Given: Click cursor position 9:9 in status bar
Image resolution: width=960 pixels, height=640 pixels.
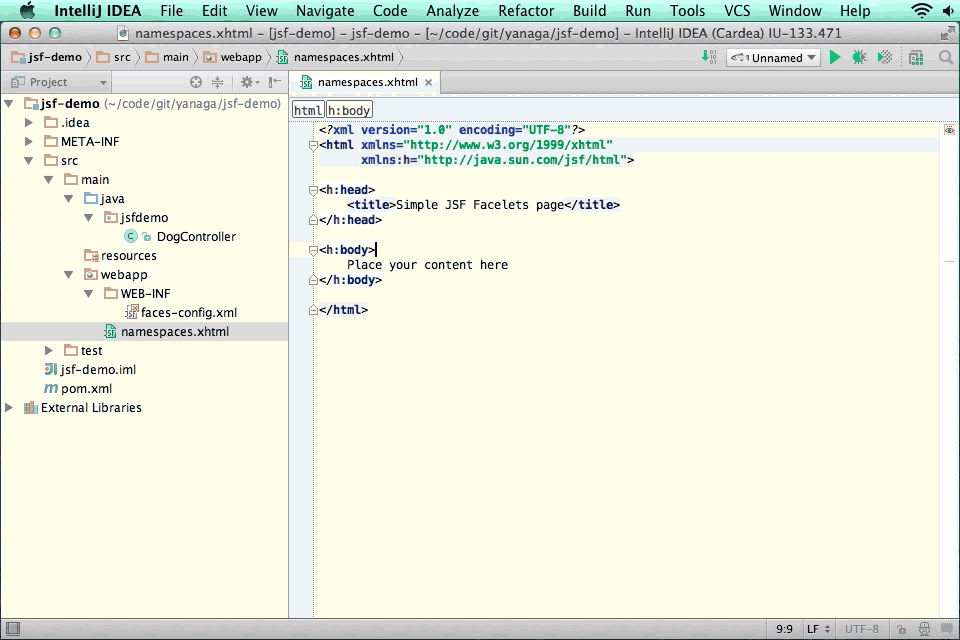Looking at the screenshot, I should pos(784,629).
